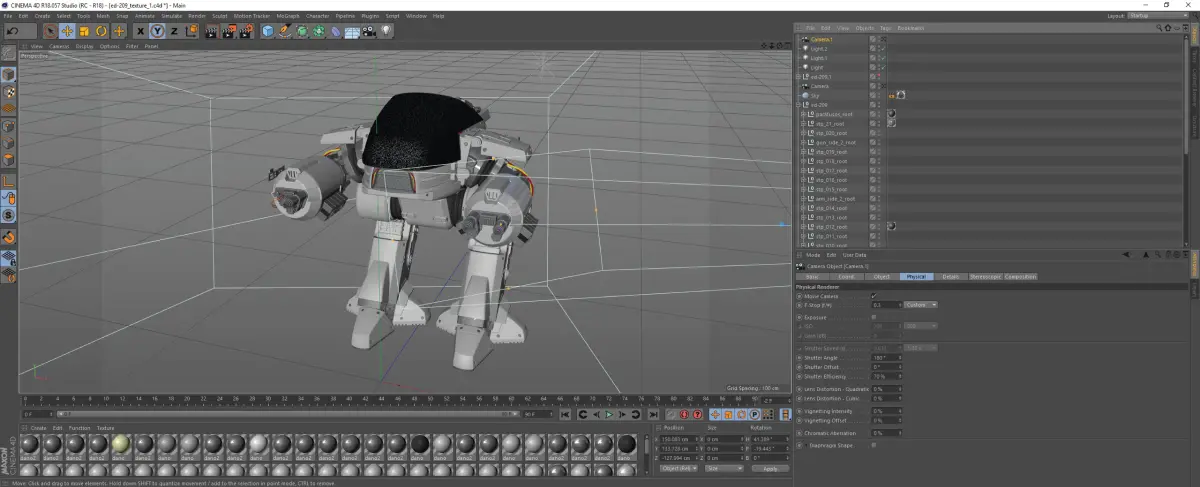The height and width of the screenshot is (487, 1200).
Task: Toggle visibility dots for Sky object
Action: (x=879, y=95)
